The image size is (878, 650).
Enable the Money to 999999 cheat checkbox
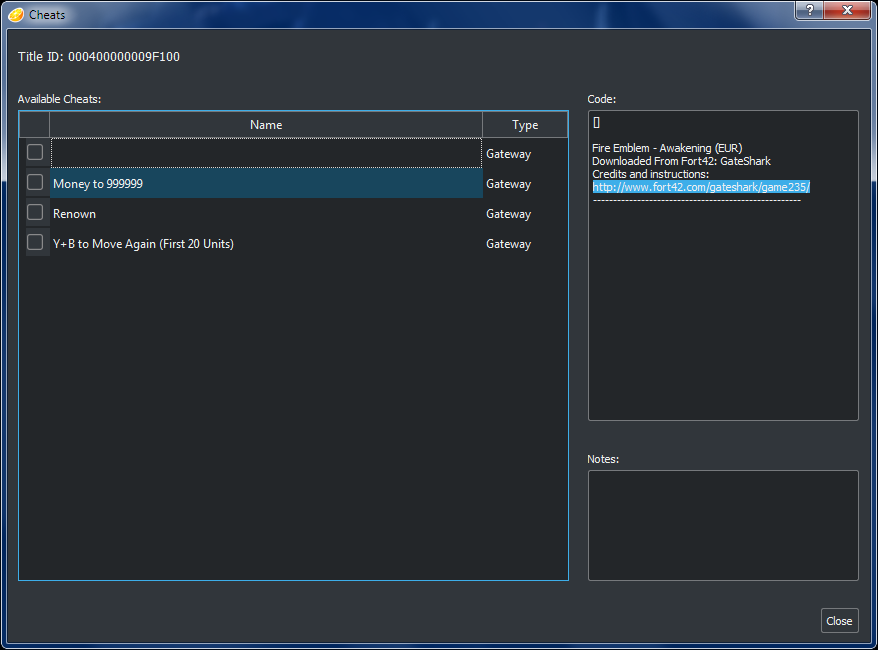[x=35, y=183]
